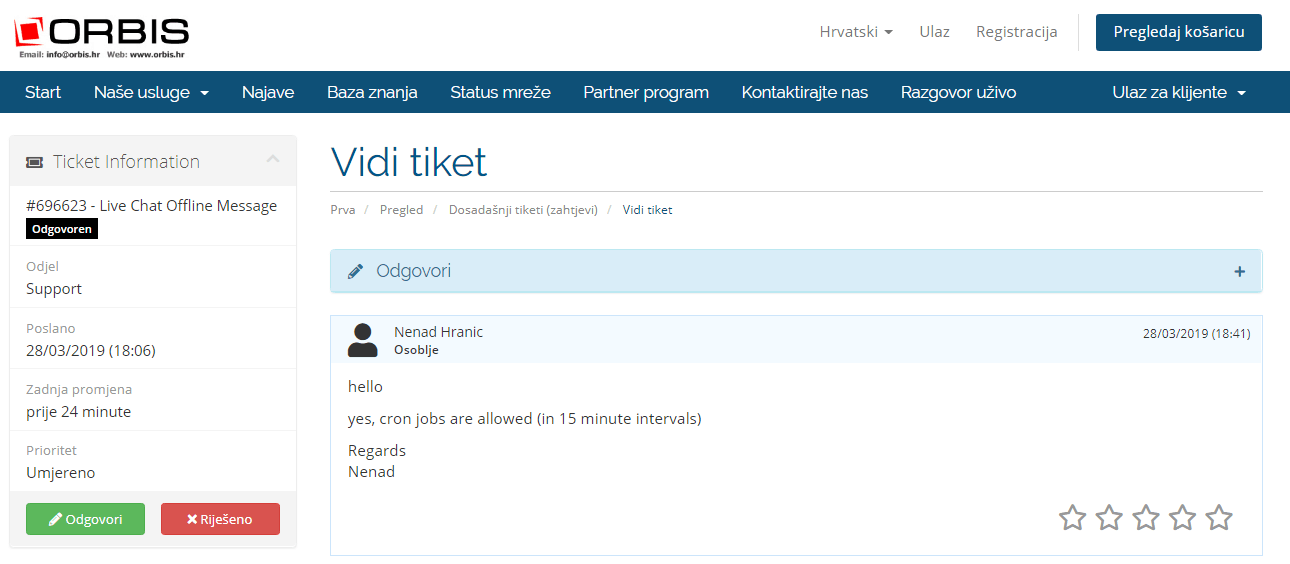The width and height of the screenshot is (1290, 564).
Task: Open Naše usluge dropdown menu
Action: click(151, 92)
